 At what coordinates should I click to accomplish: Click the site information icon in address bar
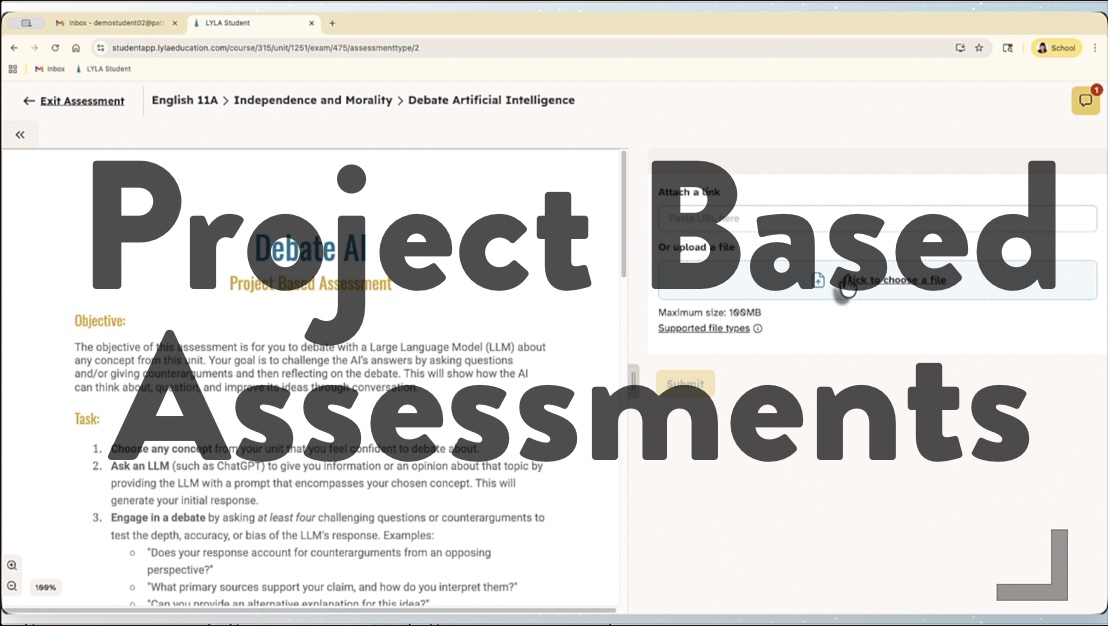[x=100, y=48]
